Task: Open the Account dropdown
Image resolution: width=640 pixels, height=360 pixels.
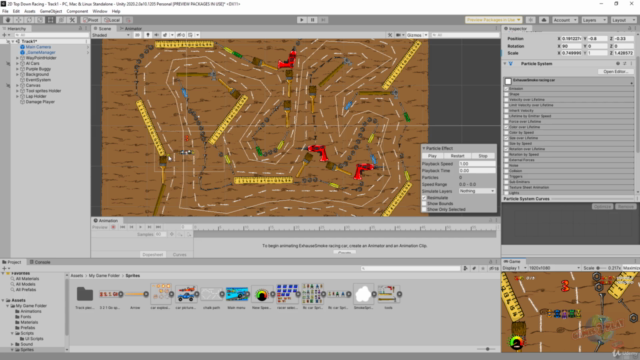Action: tap(565, 20)
